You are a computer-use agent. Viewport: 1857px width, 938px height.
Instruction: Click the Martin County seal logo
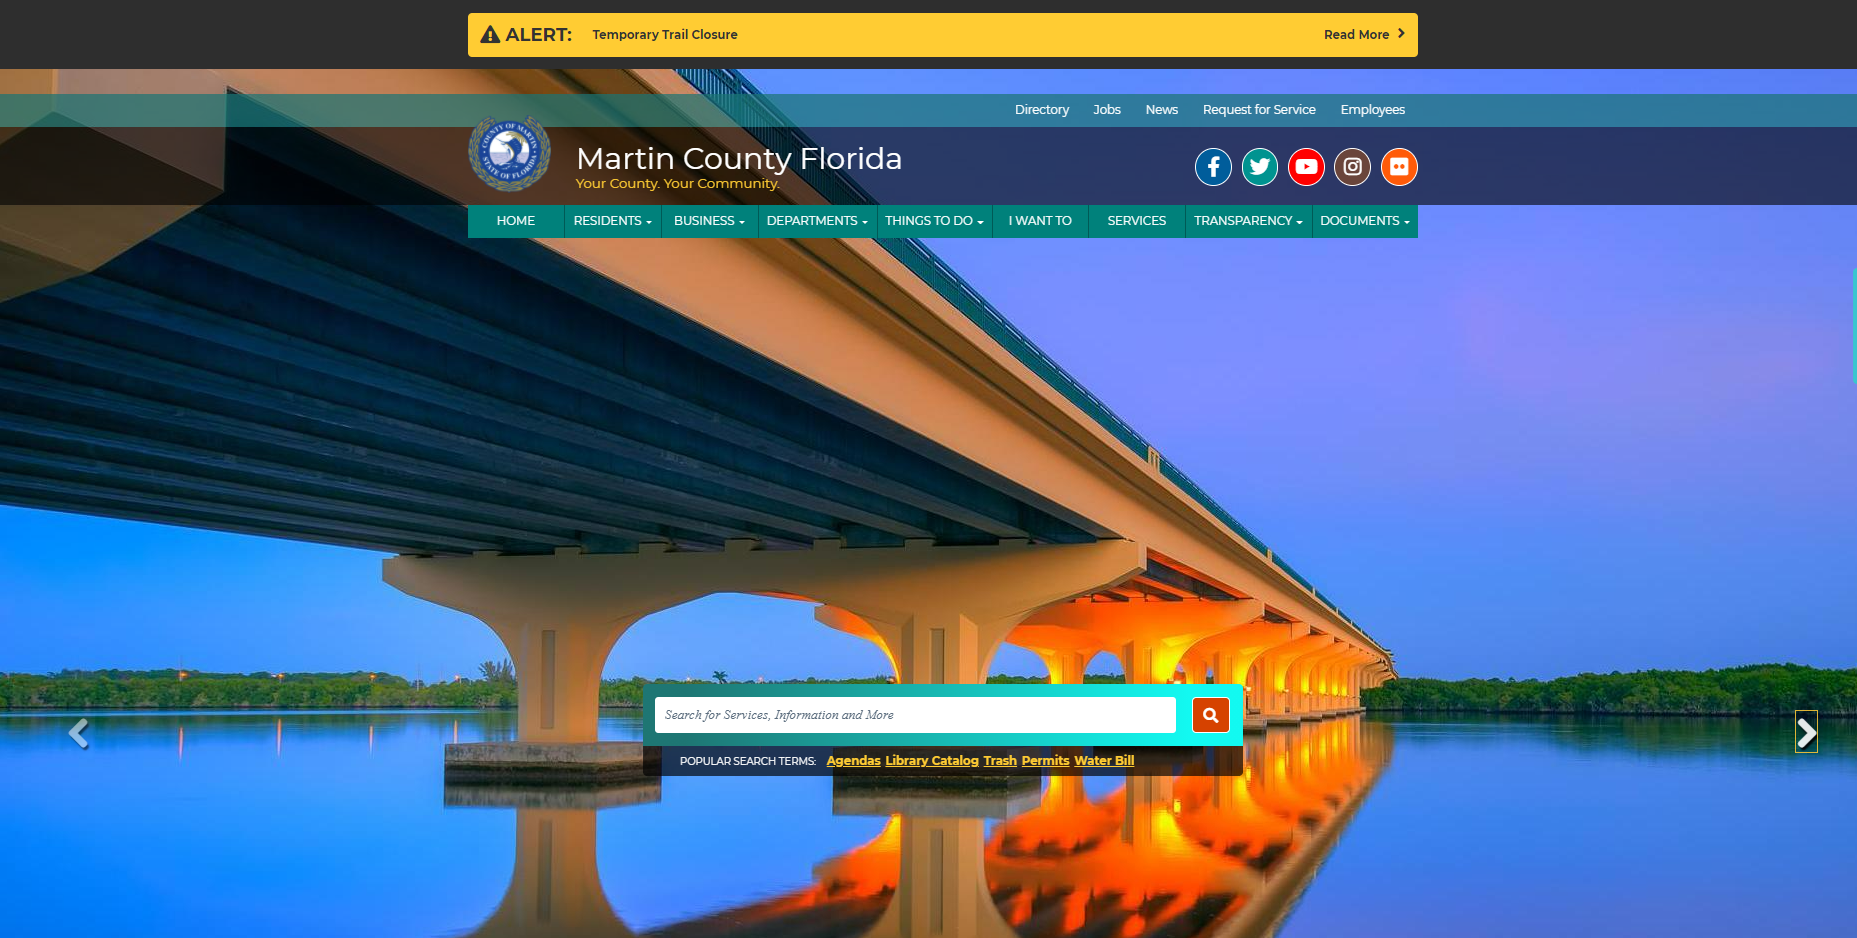click(x=510, y=154)
